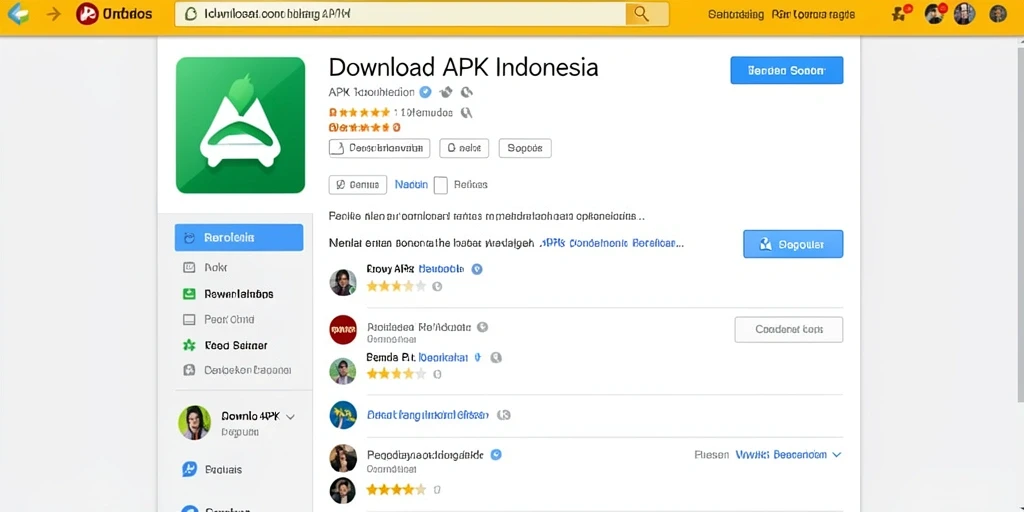Click the Download APK Indonesia title
The image size is (1024, 512).
coord(463,67)
